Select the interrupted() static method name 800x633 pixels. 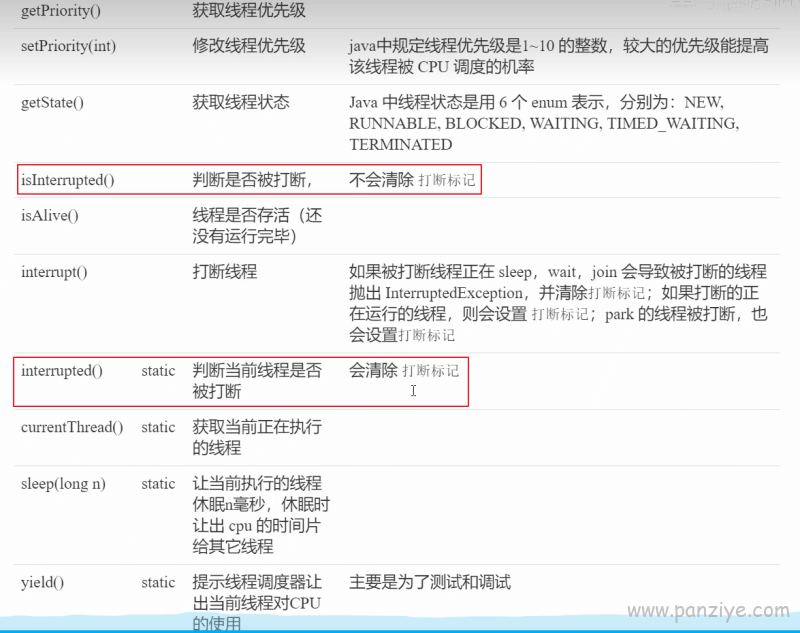(x=62, y=371)
